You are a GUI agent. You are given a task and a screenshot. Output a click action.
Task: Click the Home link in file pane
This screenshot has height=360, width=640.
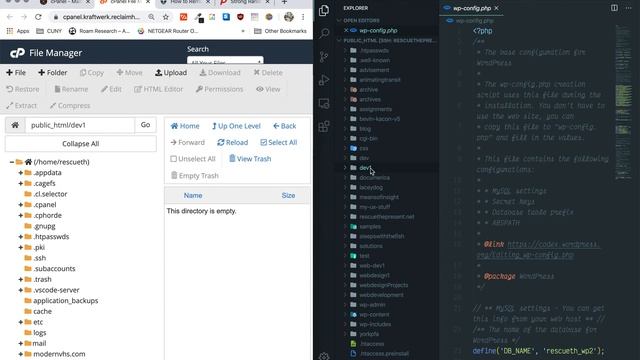pyautogui.click(x=185, y=126)
